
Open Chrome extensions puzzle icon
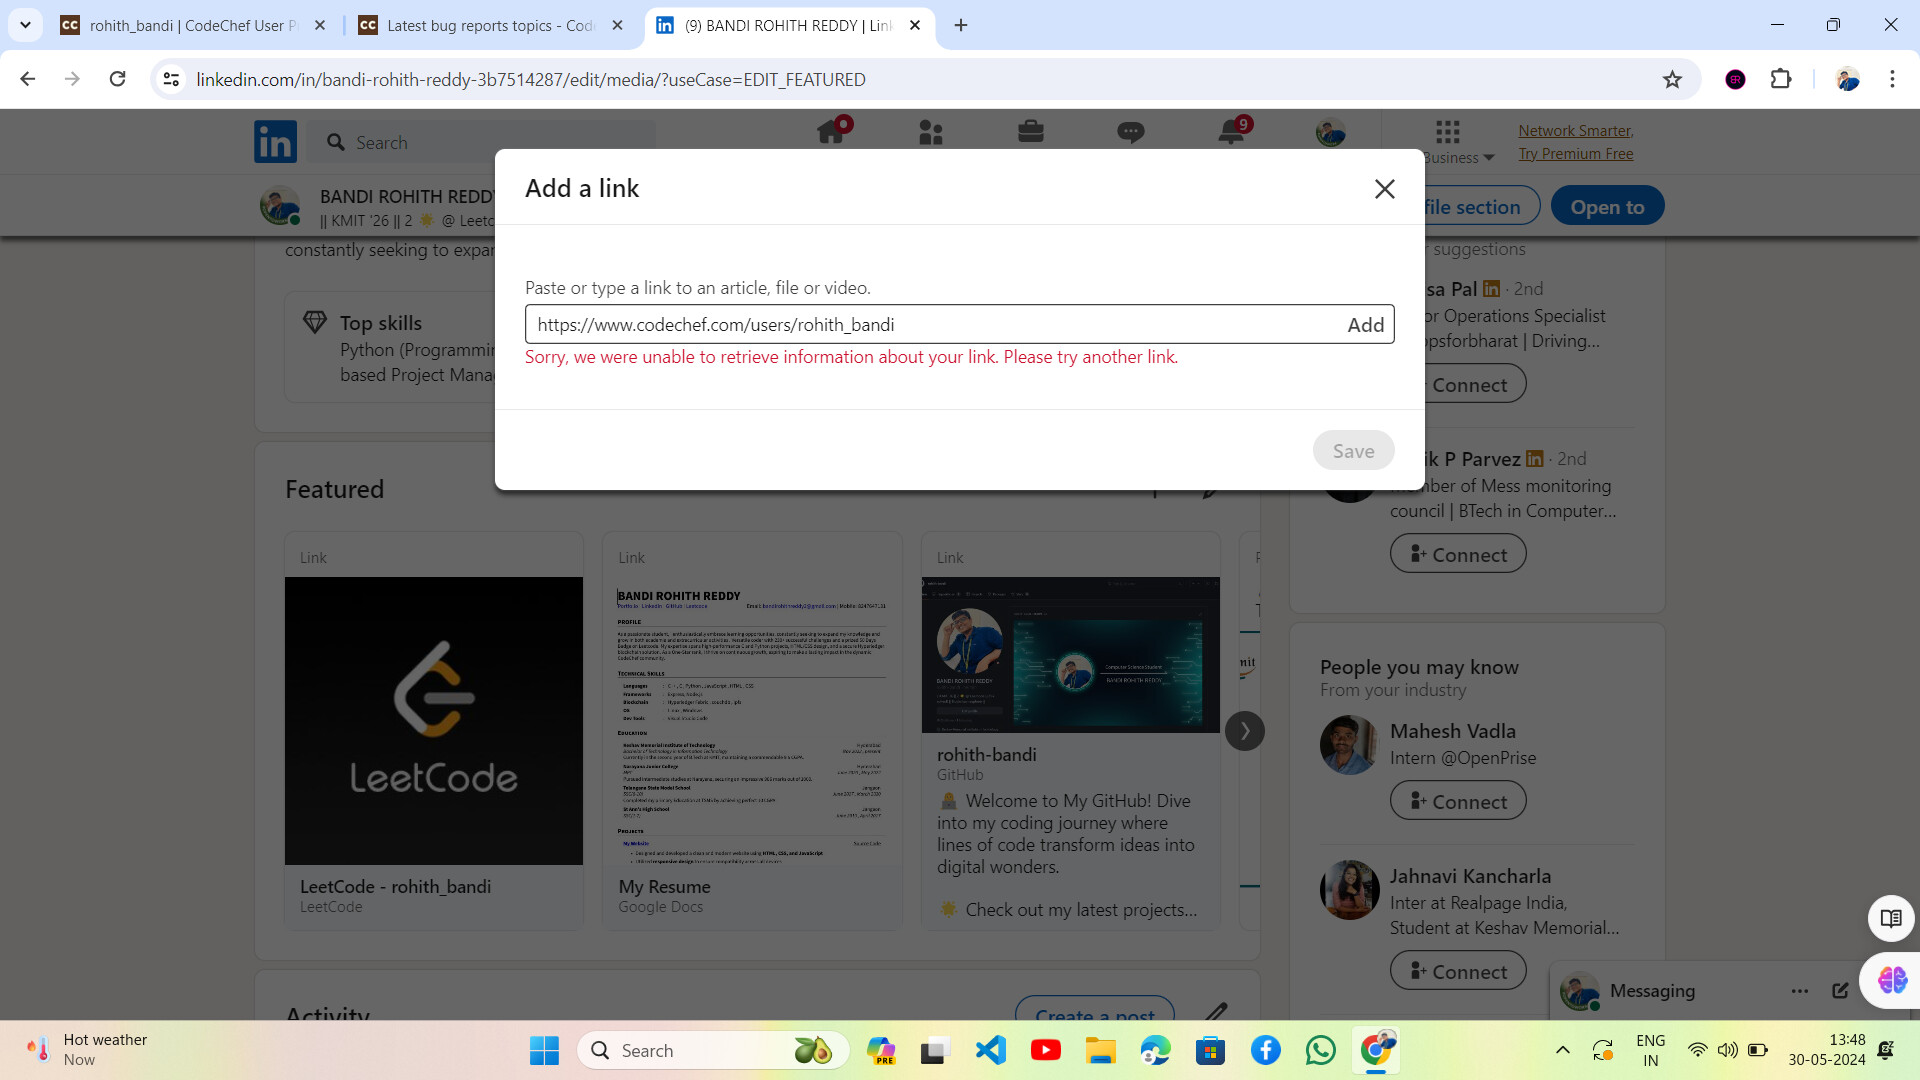(x=1781, y=80)
